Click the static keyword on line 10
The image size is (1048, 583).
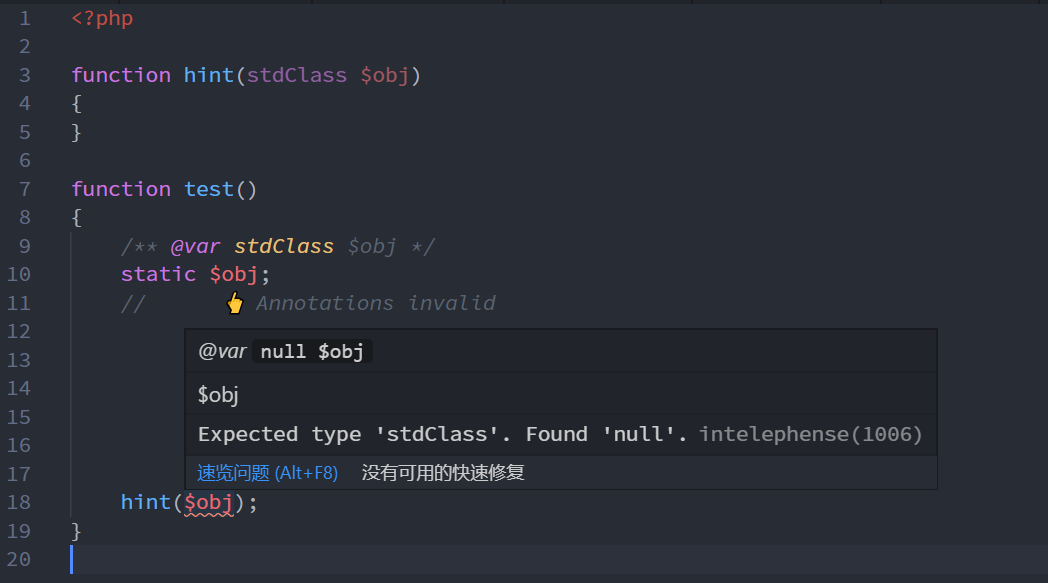click(x=158, y=273)
